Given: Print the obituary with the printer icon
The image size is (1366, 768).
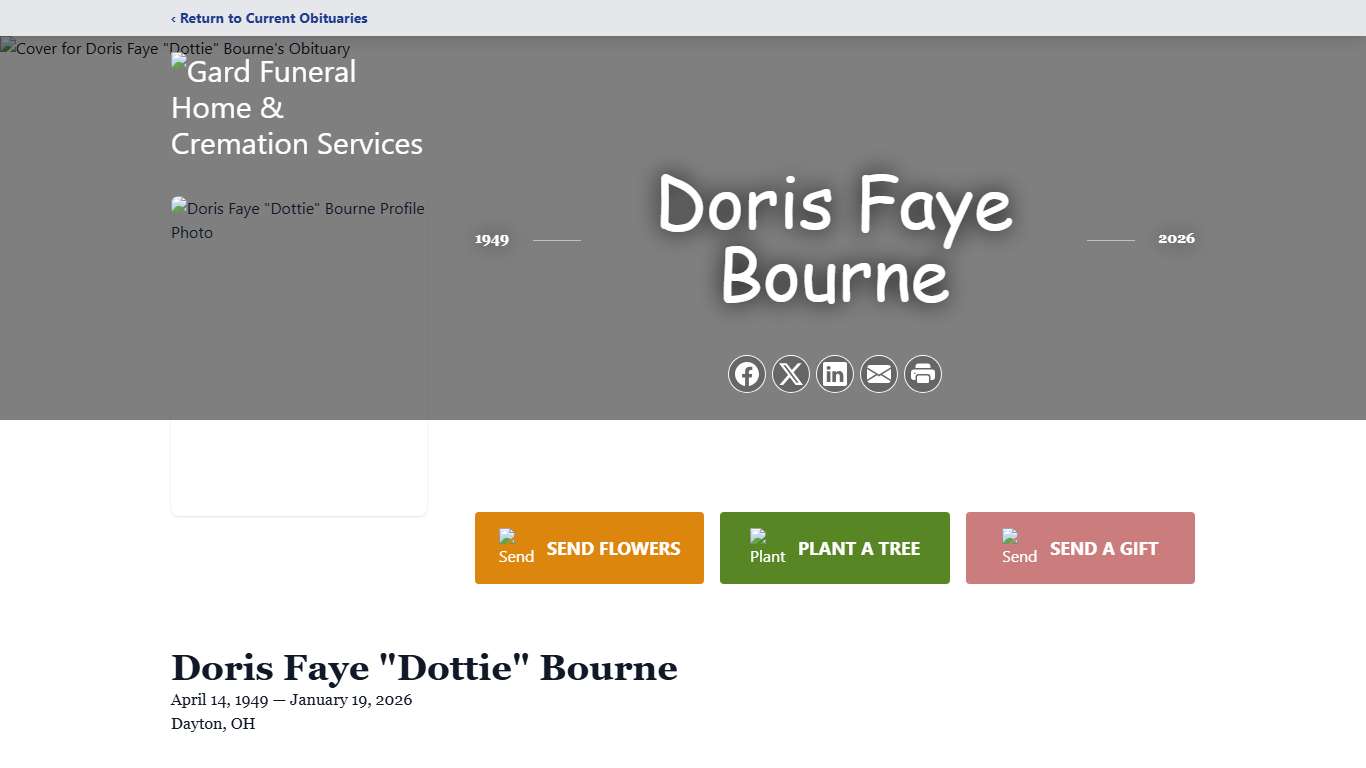Looking at the screenshot, I should pos(923,373).
